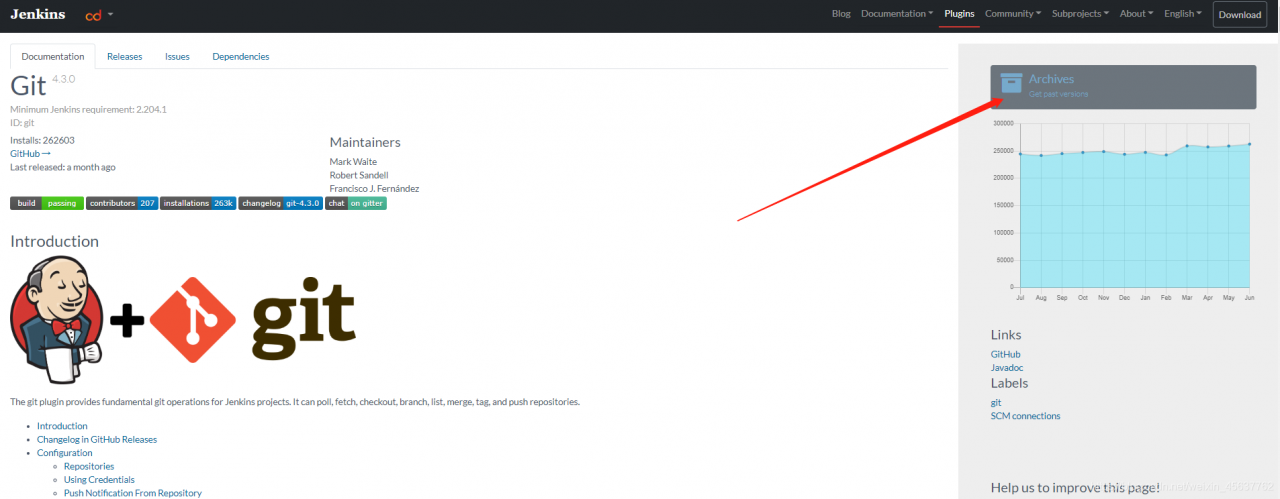The height and width of the screenshot is (499, 1280).
Task: Click the version number 4.3.0
Action: point(63,78)
